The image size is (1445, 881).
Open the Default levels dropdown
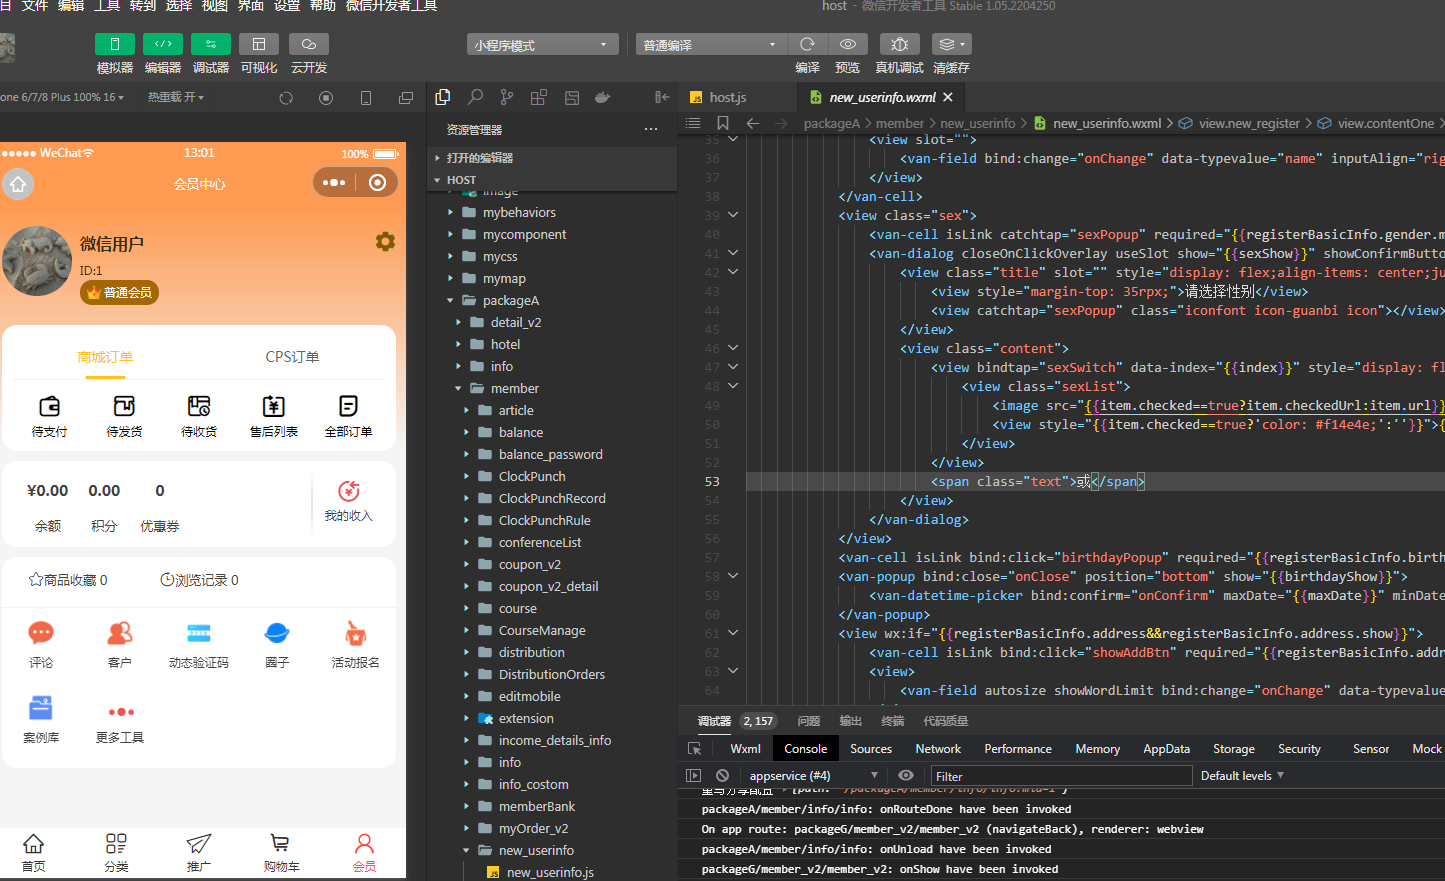coord(1242,775)
